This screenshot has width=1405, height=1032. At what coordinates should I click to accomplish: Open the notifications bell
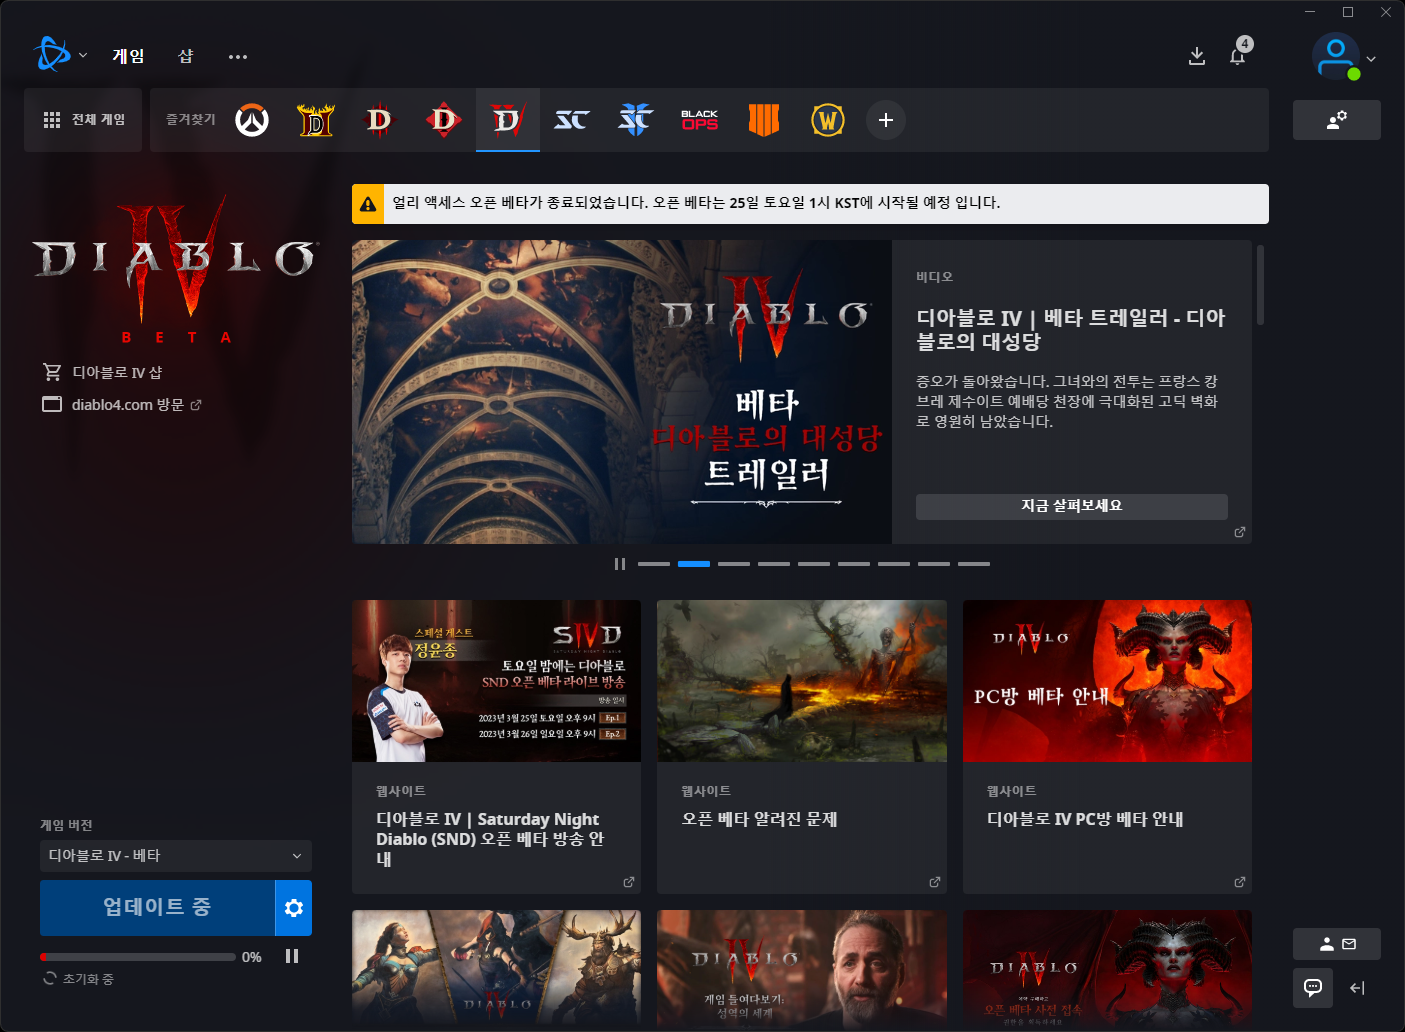pos(1238,56)
